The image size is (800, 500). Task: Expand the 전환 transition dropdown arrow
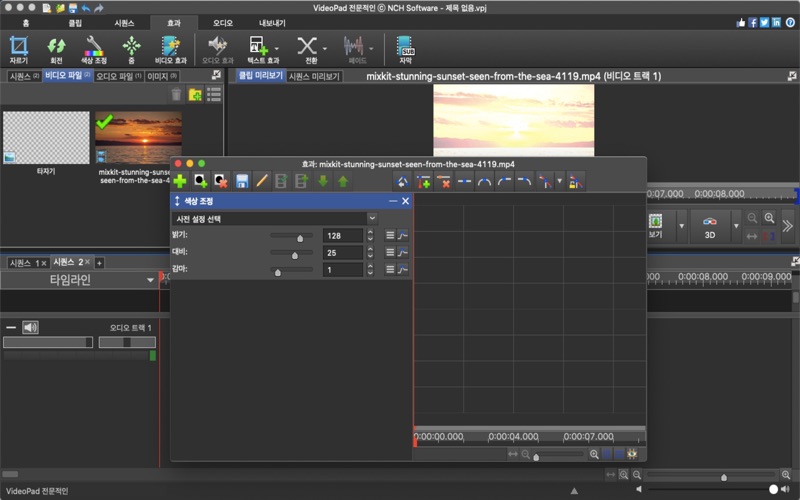325,47
